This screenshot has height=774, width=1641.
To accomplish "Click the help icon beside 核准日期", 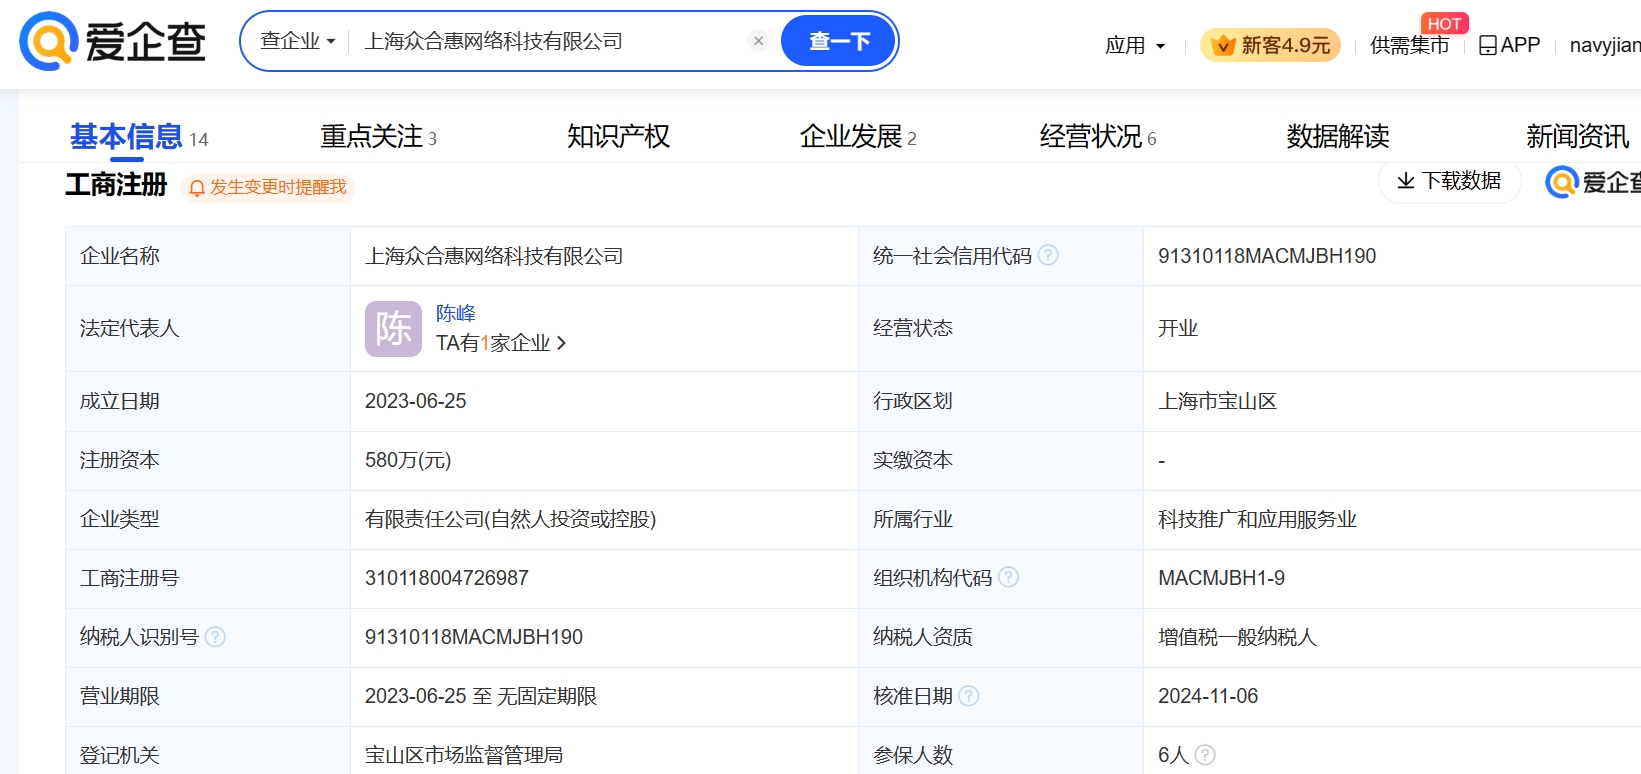I will pos(968,695).
